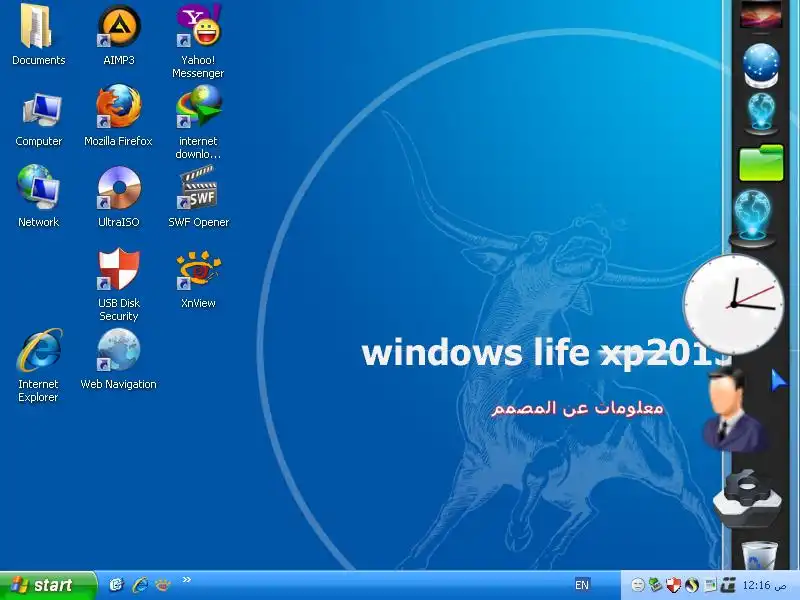Click the dark tray icon next to the clock
Screen dimensions: 800x600
(x=728, y=585)
